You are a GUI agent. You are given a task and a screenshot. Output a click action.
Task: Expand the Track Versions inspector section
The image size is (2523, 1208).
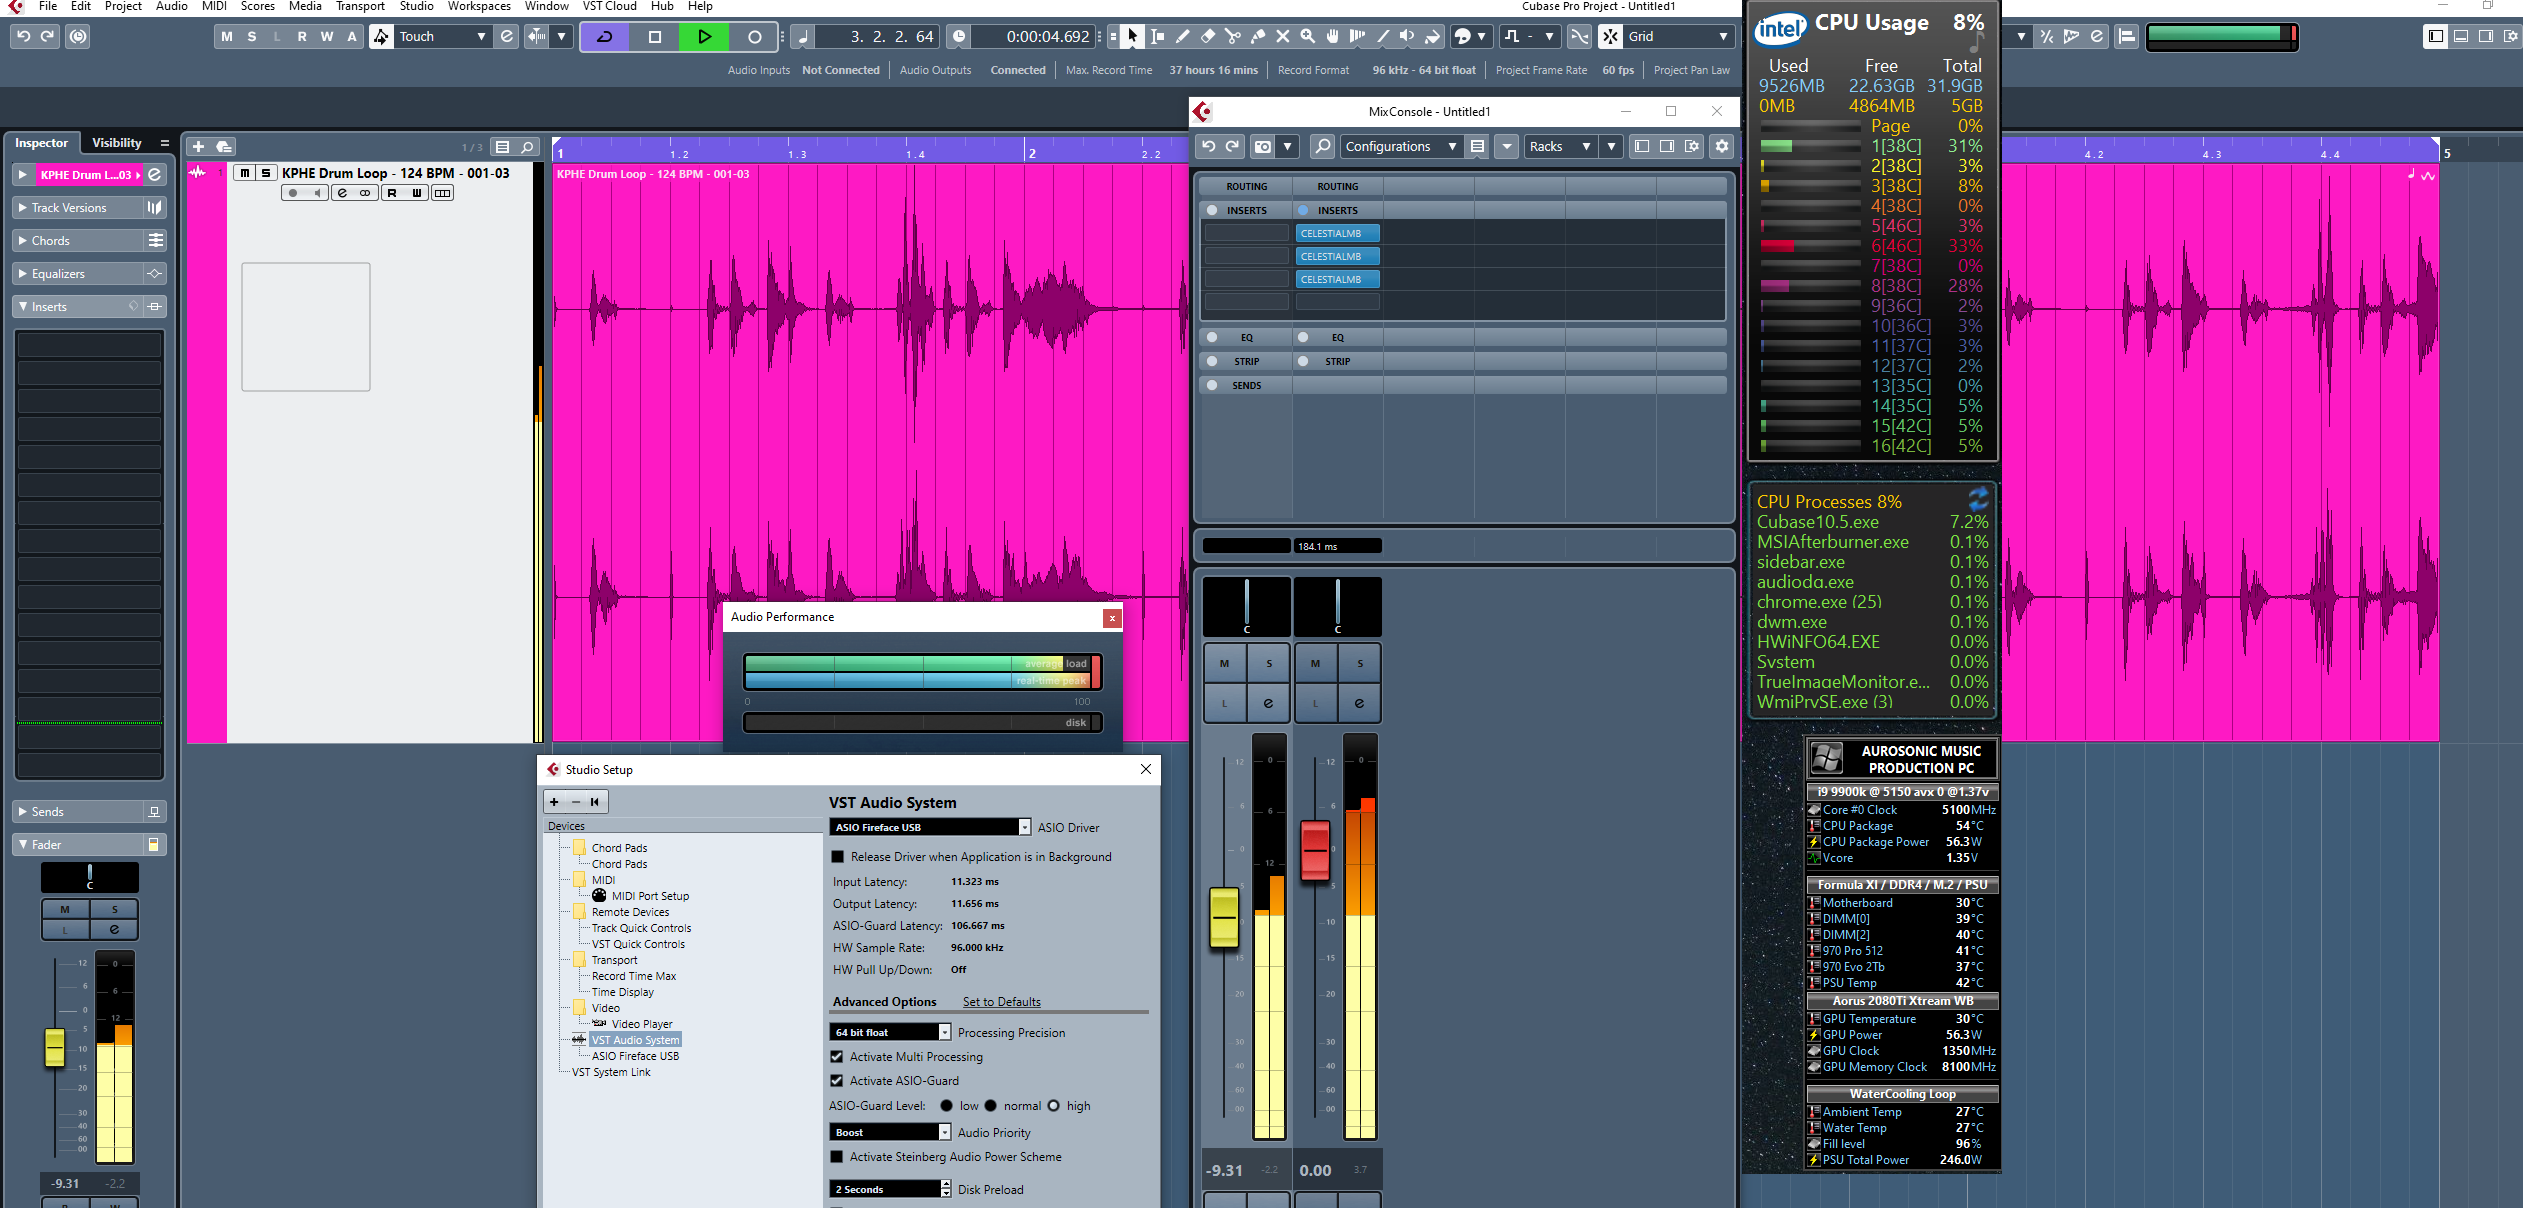[x=78, y=208]
